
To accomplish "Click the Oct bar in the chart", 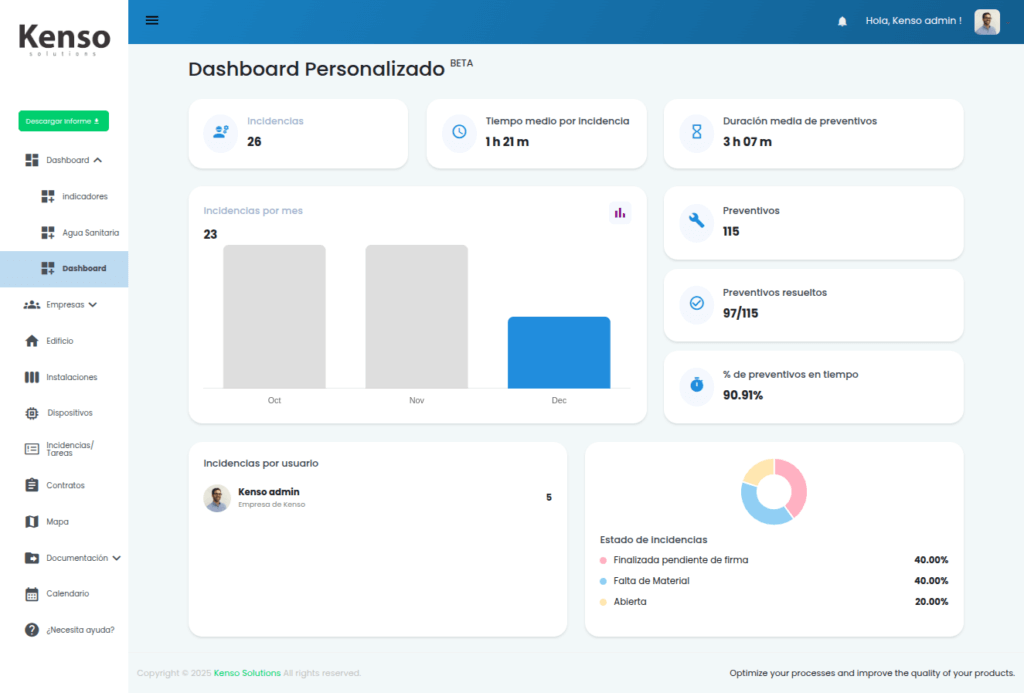I will (274, 317).
